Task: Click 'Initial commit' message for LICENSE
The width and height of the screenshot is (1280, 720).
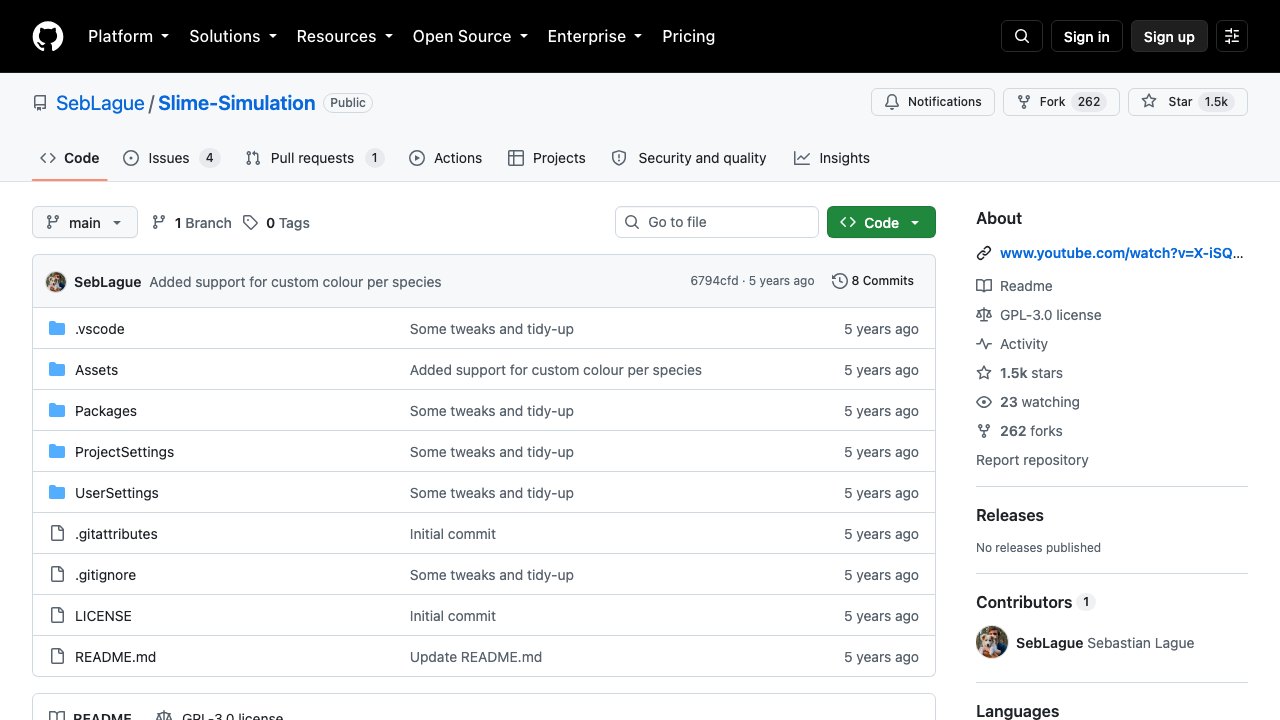Action: coord(453,616)
